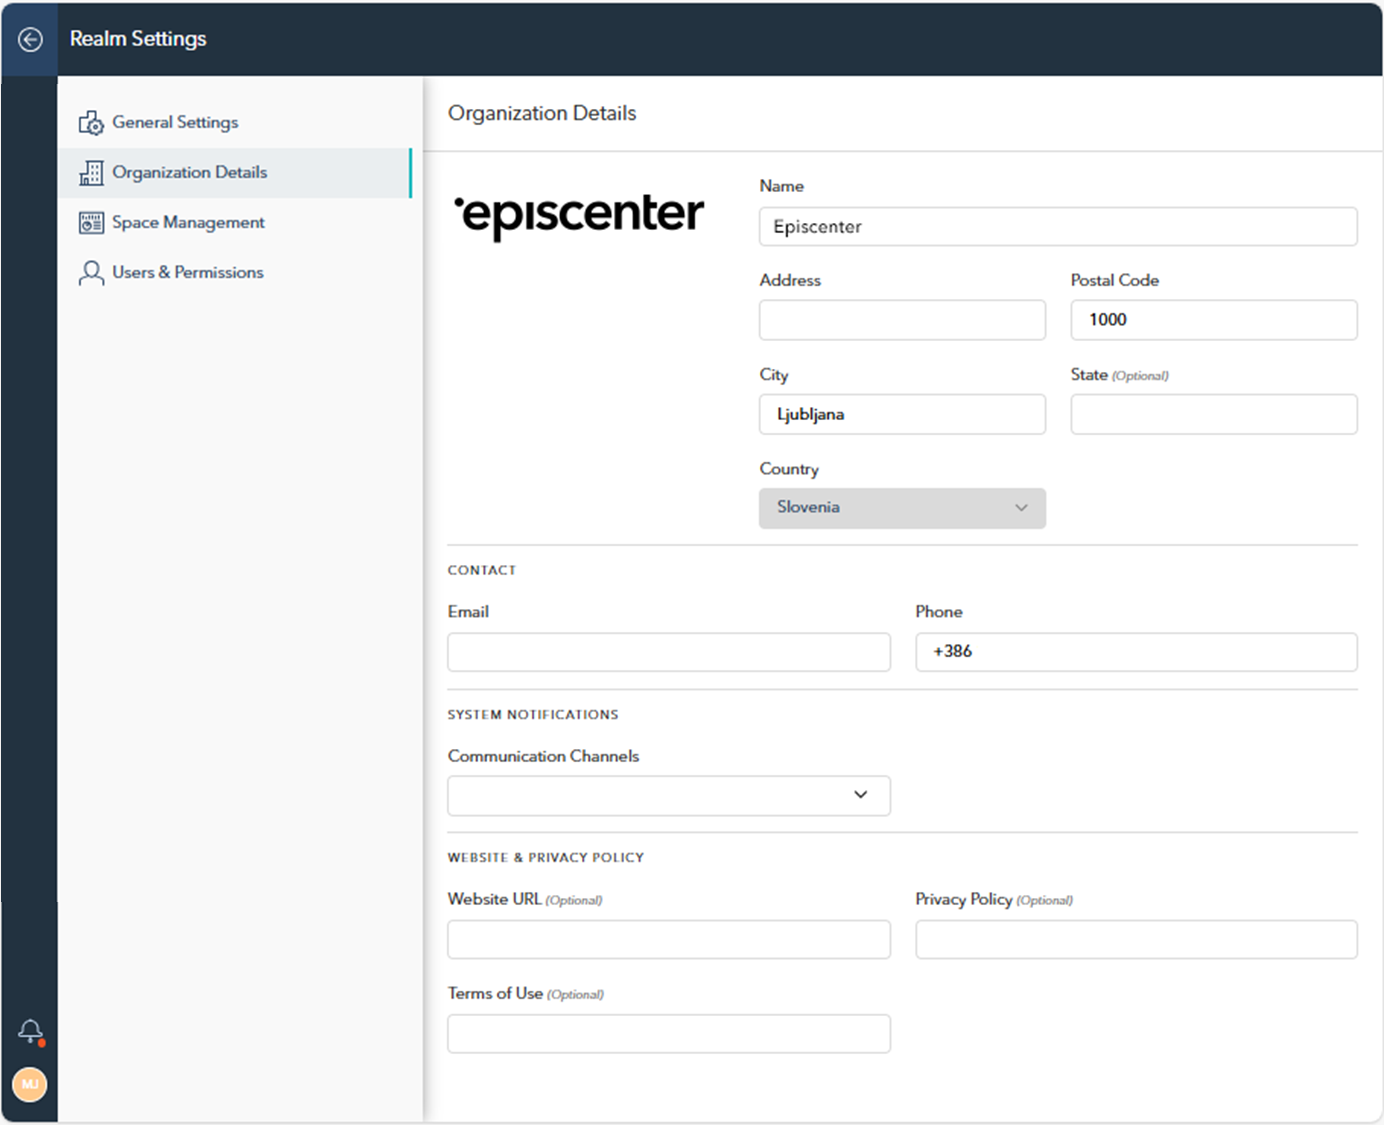Viewport: 1384px width, 1125px height.
Task: Expand the Communication Channels dropdown
Action: pyautogui.click(x=669, y=796)
